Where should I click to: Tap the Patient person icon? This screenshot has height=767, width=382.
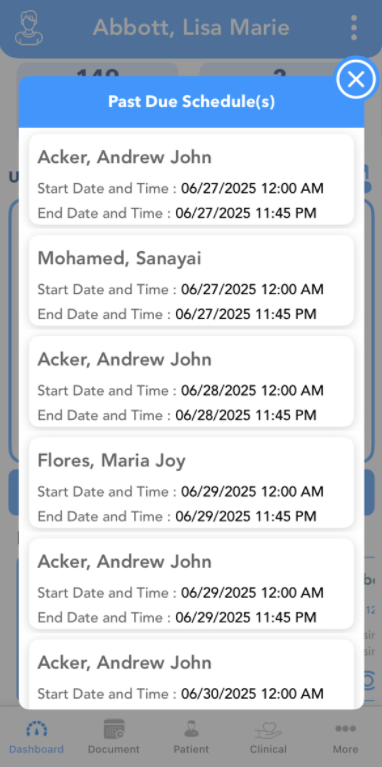191,729
